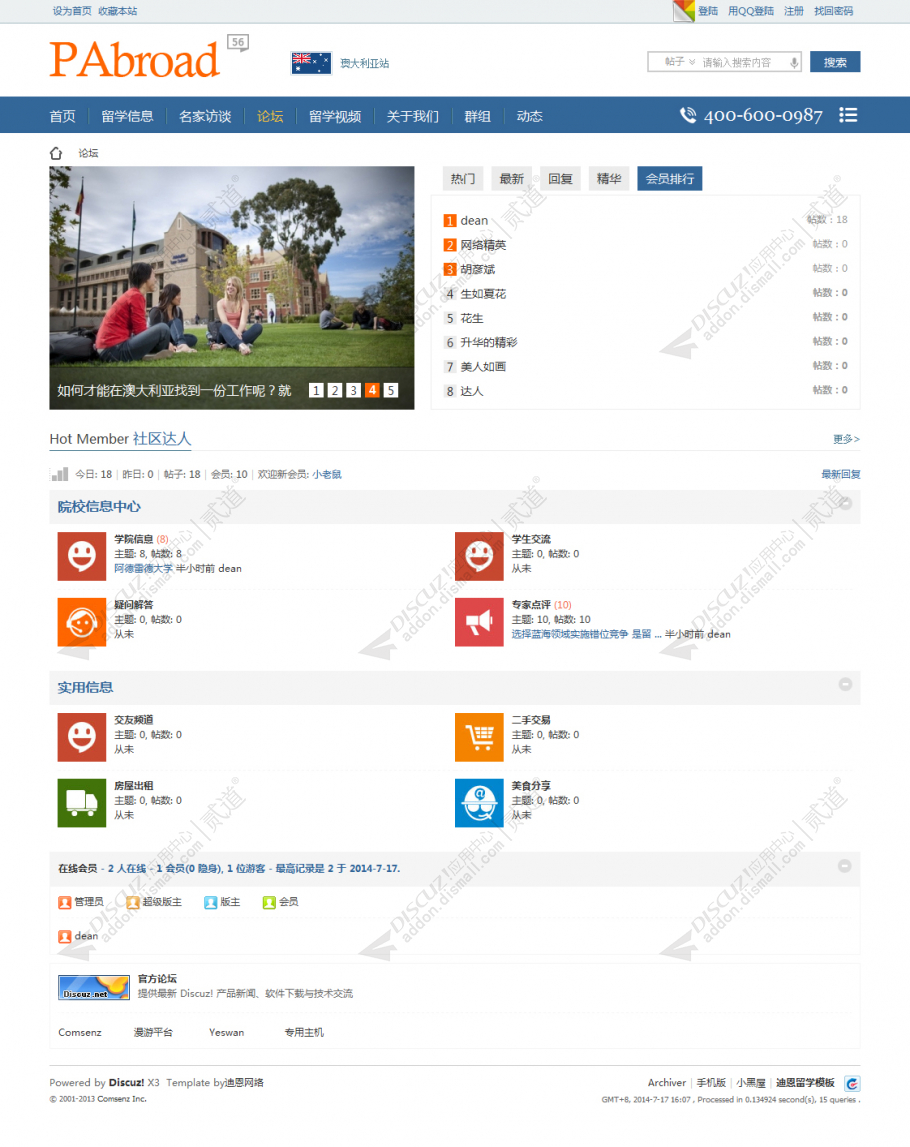Show slide 5 of the slideshow
This screenshot has height=1147, width=910.
click(391, 390)
